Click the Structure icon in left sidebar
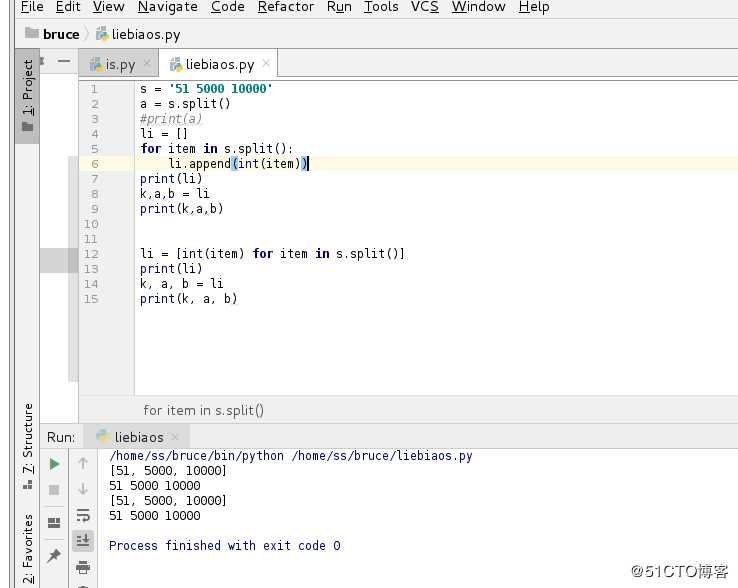The image size is (738, 588). [x=27, y=484]
